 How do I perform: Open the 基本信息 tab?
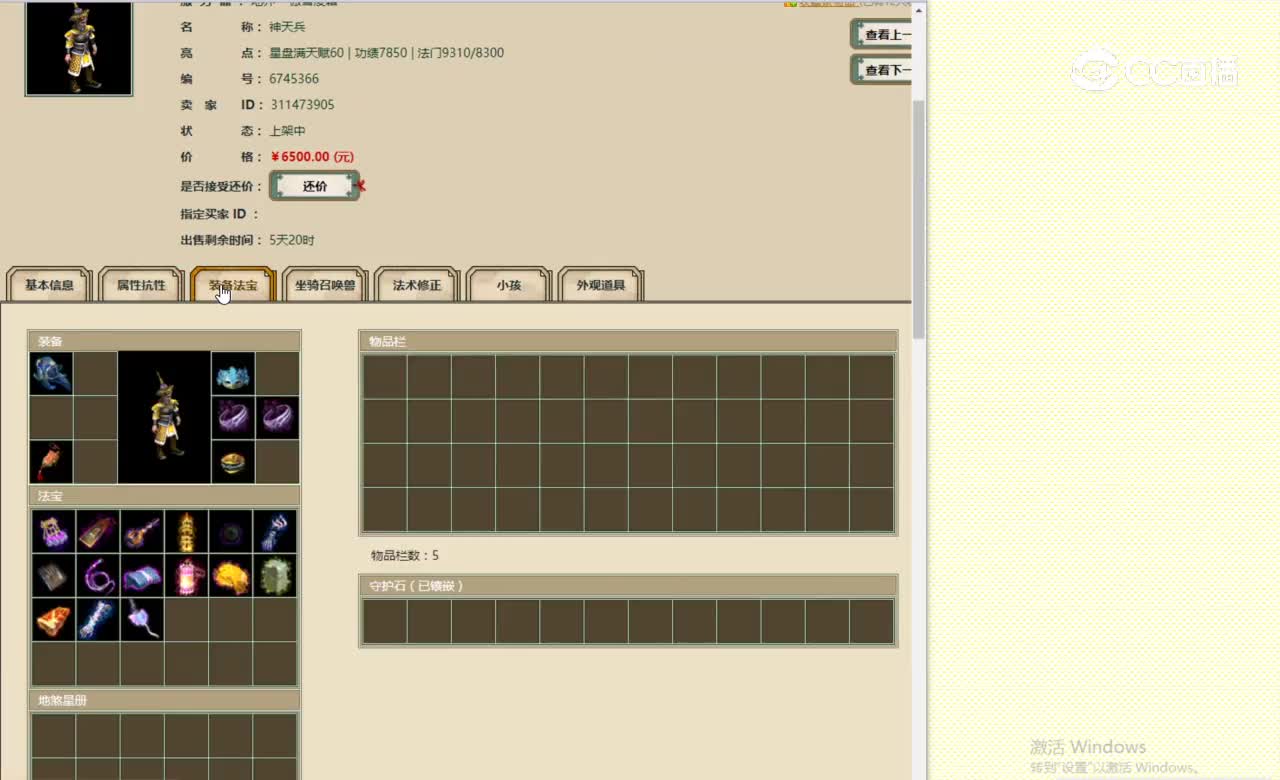[49, 285]
